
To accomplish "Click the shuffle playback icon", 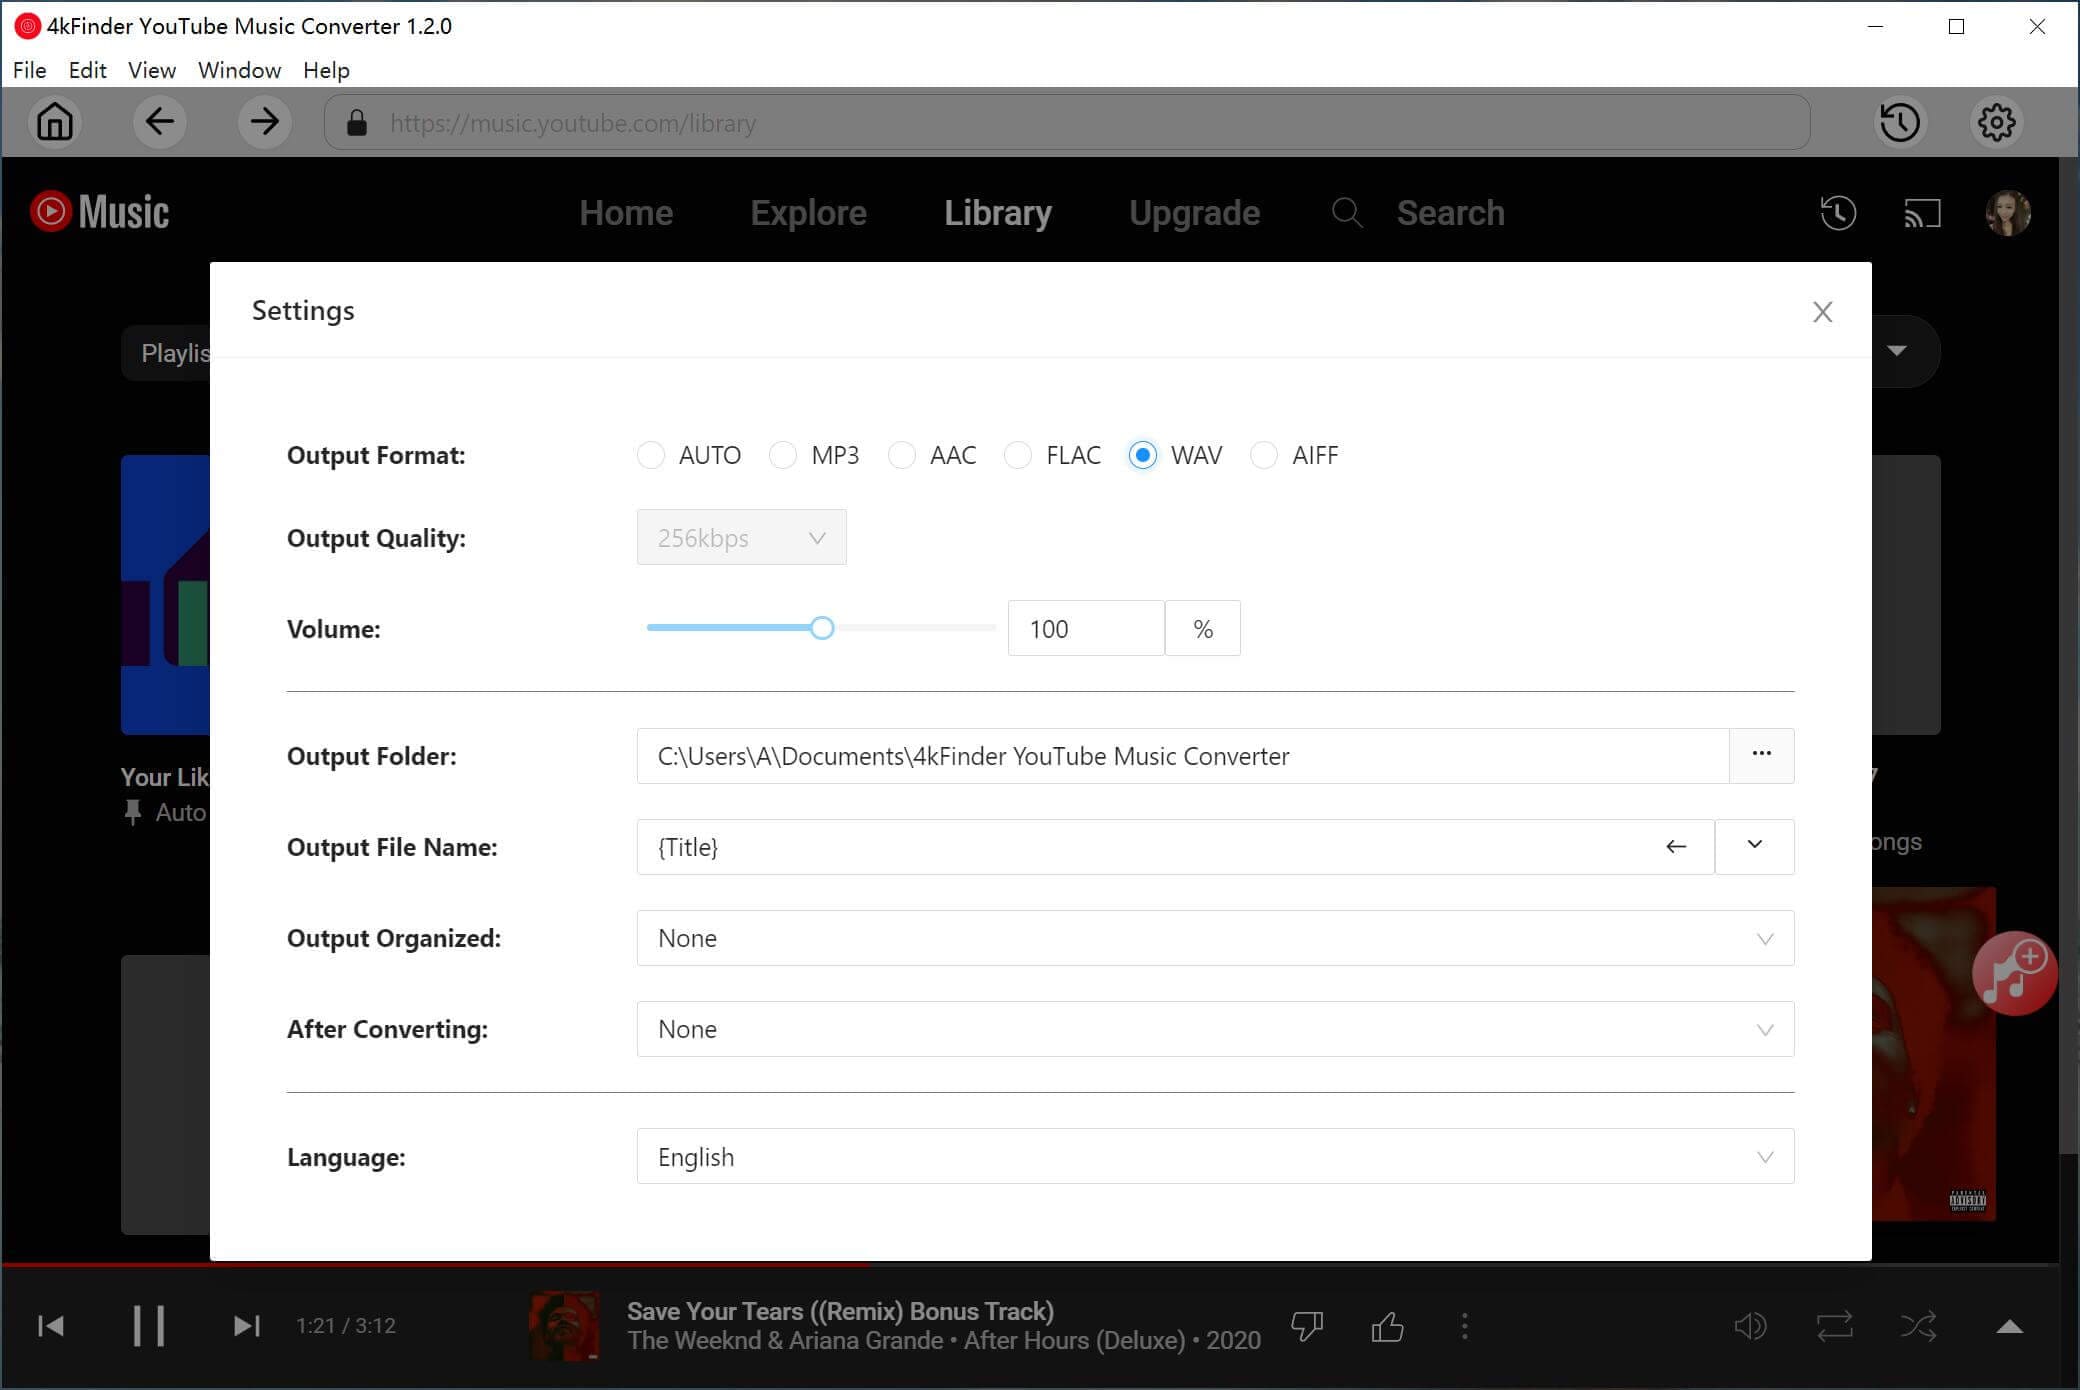I will point(1920,1325).
